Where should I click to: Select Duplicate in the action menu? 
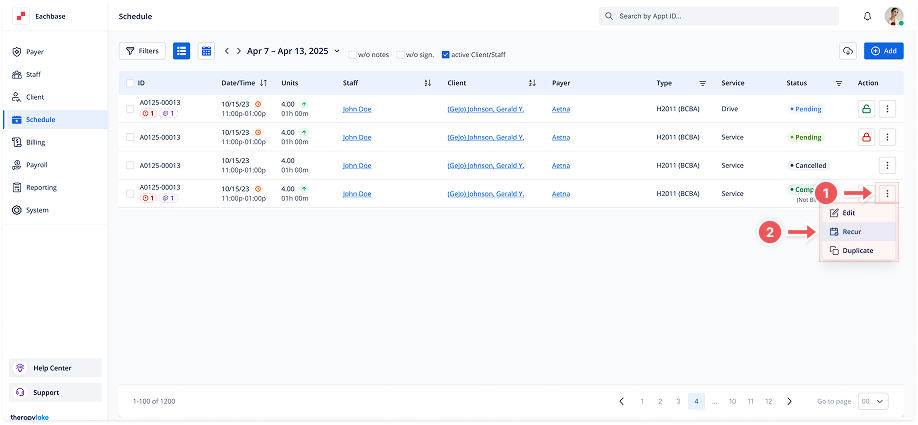click(x=857, y=250)
